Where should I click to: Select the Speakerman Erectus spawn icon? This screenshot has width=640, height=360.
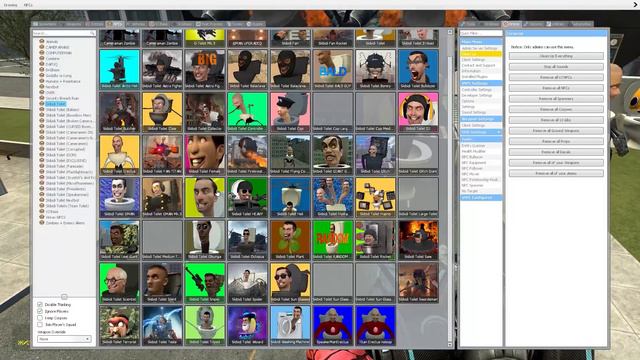(333, 325)
